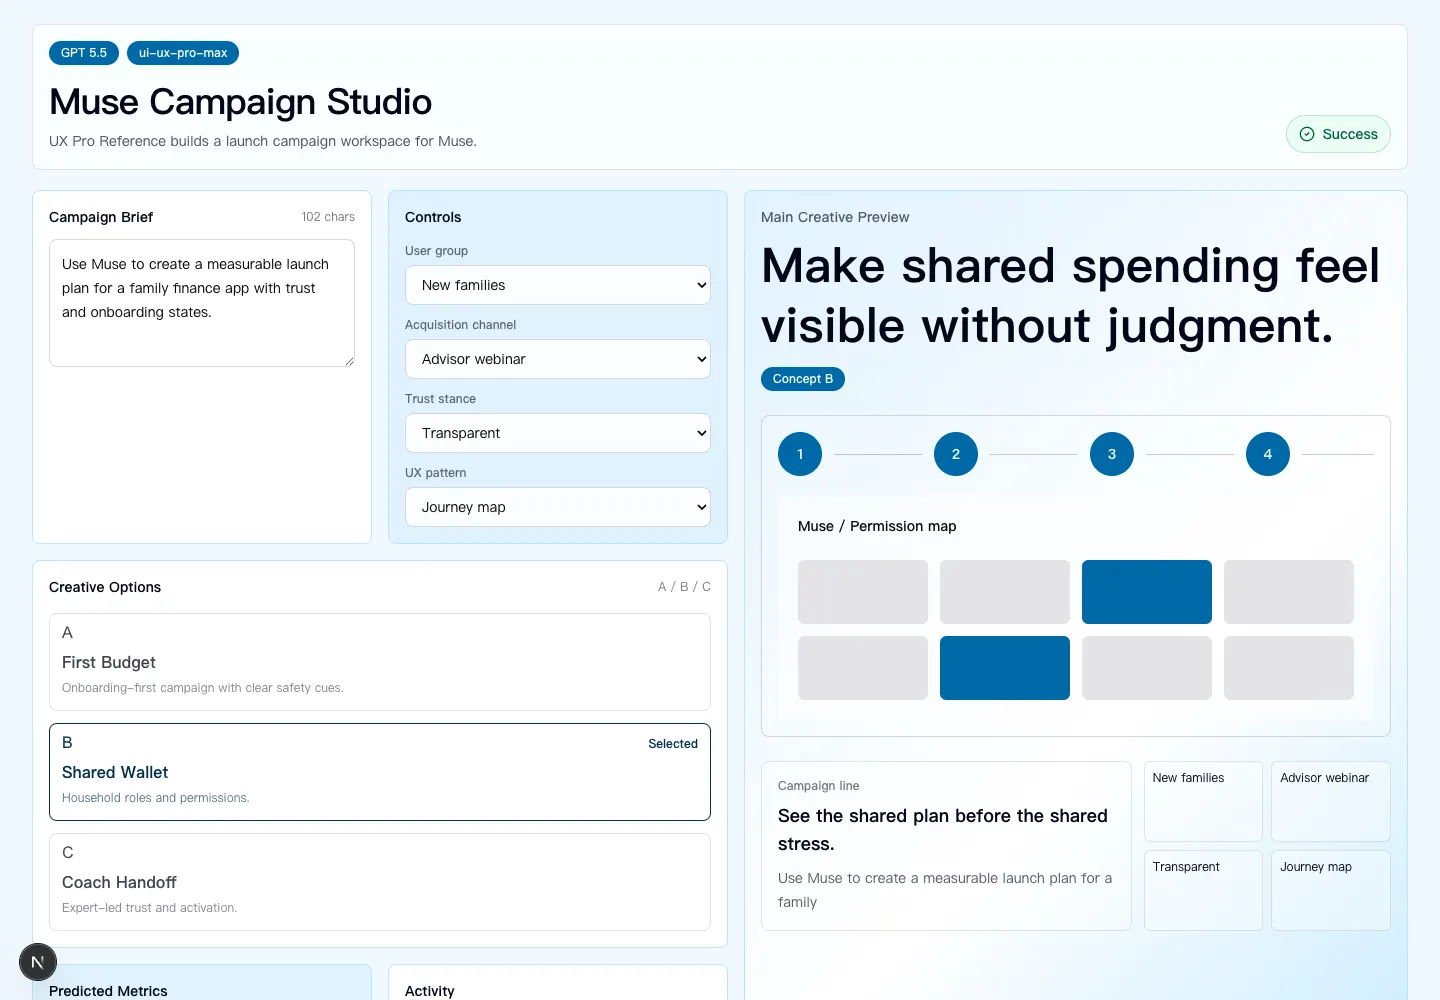Click the Next.js dev tools N icon
The width and height of the screenshot is (1440, 1000).
point(38,962)
